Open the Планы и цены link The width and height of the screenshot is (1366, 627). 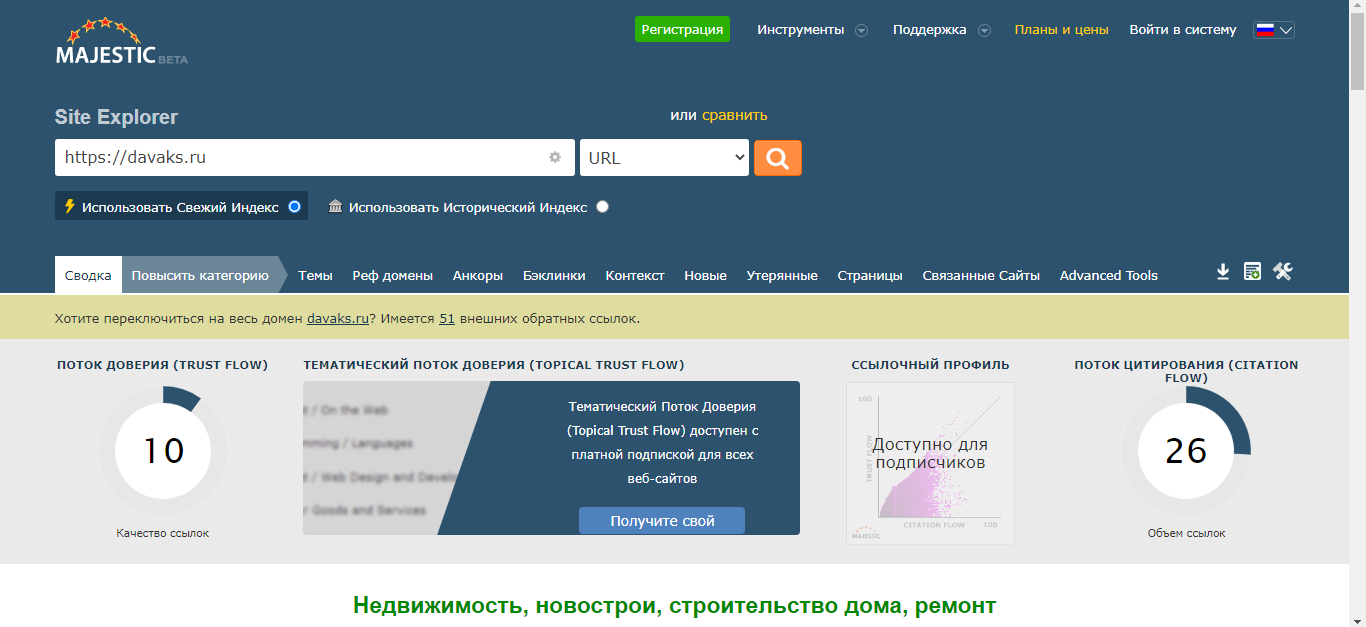point(1061,29)
